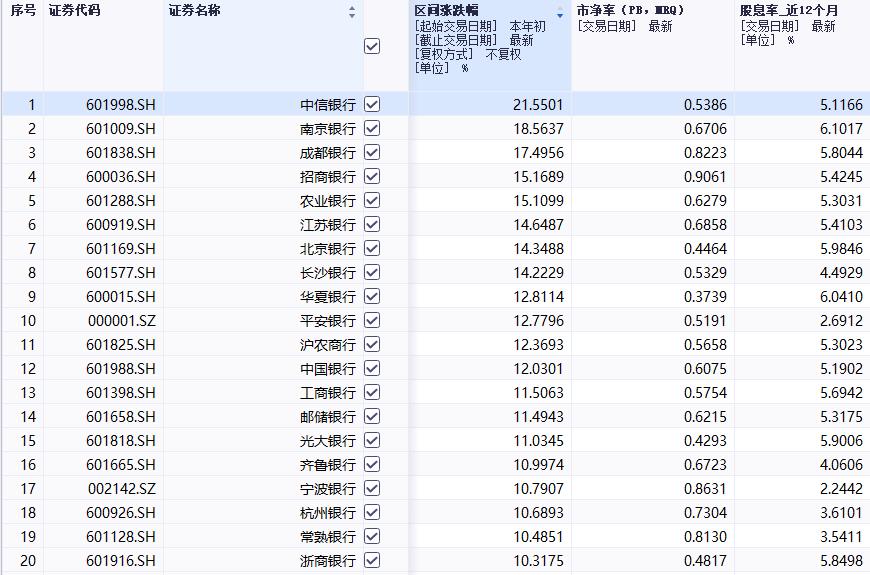Uncheck the checkbox for 中信银行
The image size is (870, 575).
[372, 104]
